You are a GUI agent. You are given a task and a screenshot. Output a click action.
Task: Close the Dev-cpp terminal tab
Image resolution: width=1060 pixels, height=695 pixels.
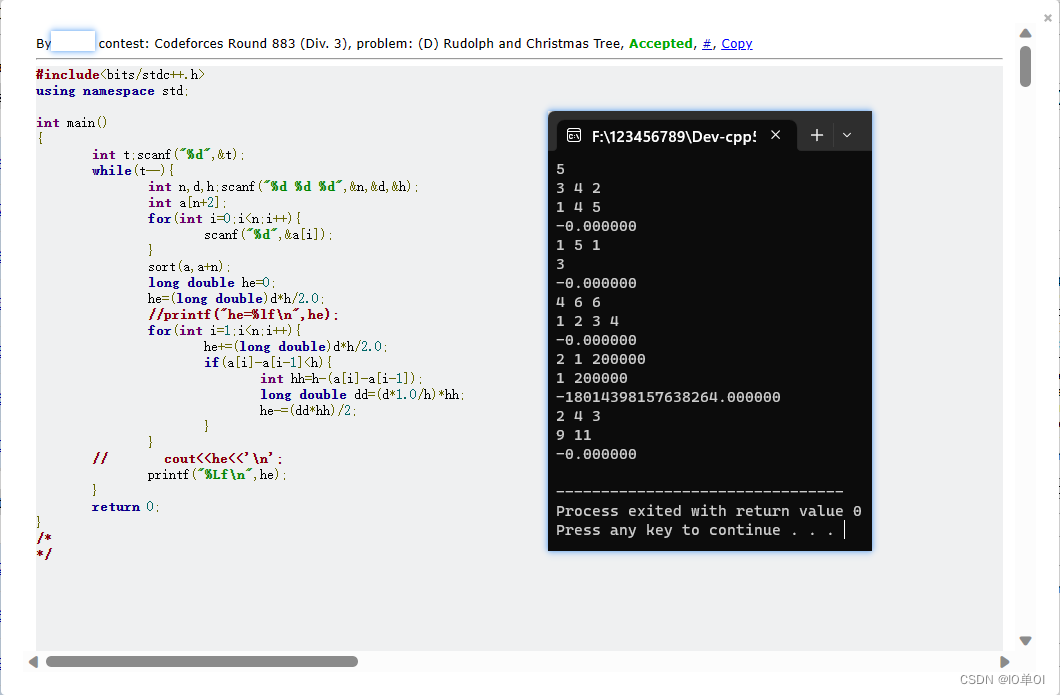point(775,133)
